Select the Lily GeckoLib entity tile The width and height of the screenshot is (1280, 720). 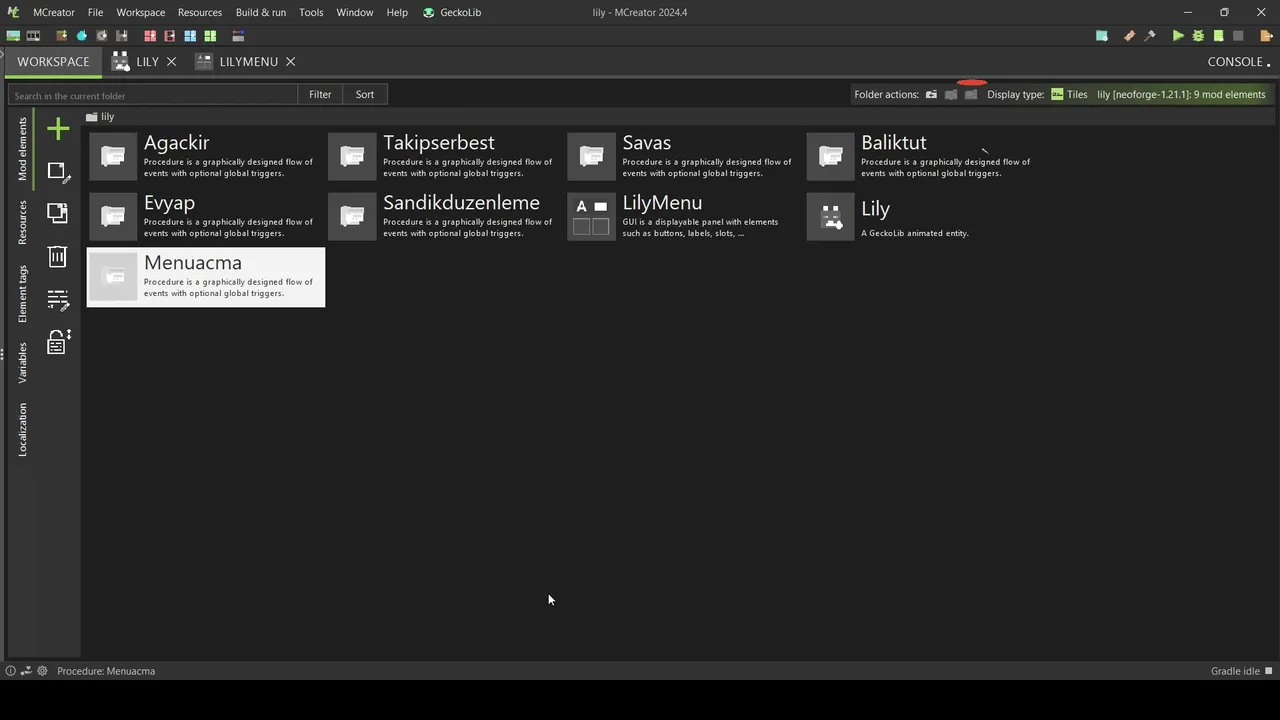pyautogui.click(x=924, y=217)
